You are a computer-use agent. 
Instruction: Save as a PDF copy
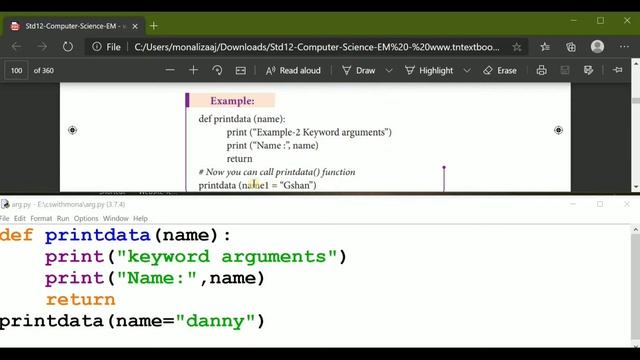pos(588,70)
